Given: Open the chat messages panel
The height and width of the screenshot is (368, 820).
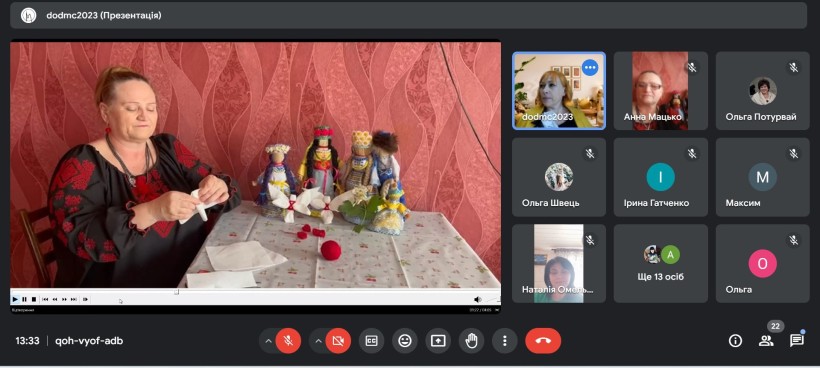Looking at the screenshot, I should click(x=796, y=341).
